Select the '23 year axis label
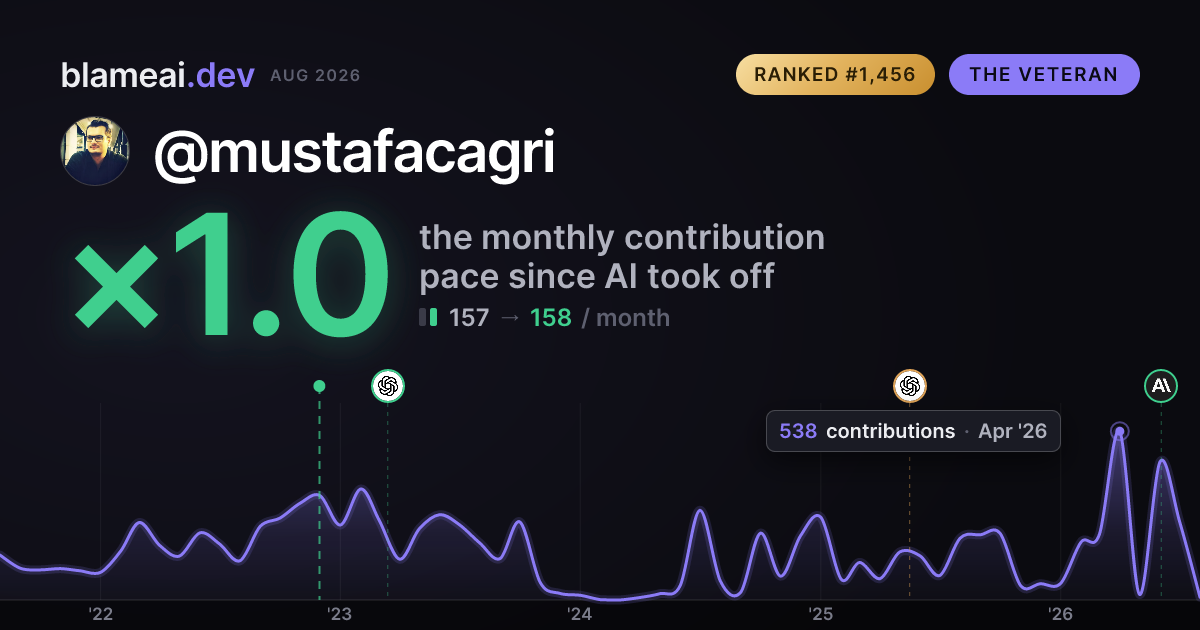1200x630 pixels. 340,614
